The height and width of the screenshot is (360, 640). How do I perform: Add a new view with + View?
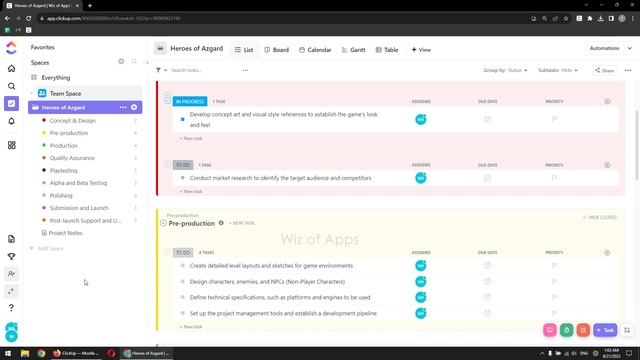pos(421,50)
